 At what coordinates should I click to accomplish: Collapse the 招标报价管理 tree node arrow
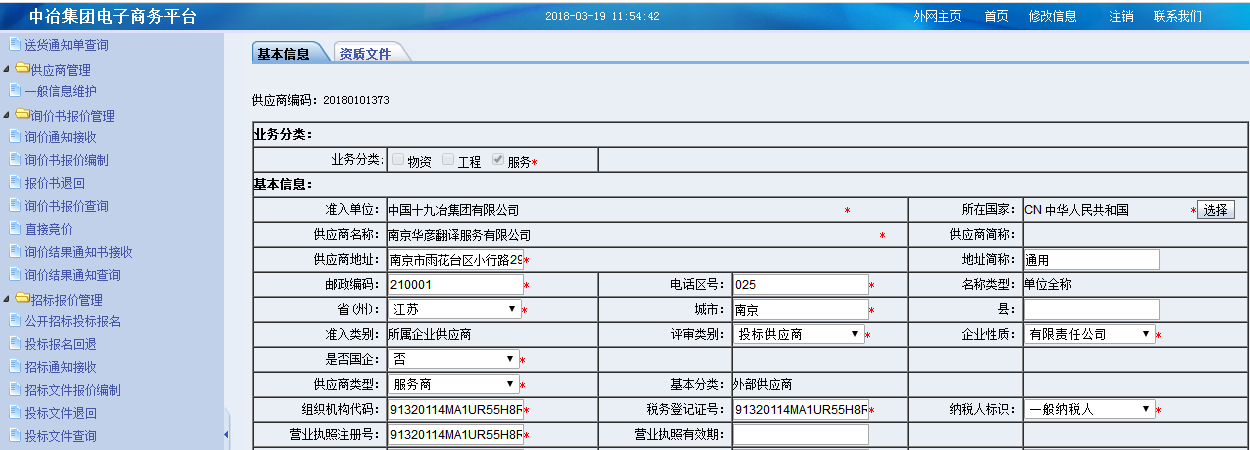(x=7, y=299)
